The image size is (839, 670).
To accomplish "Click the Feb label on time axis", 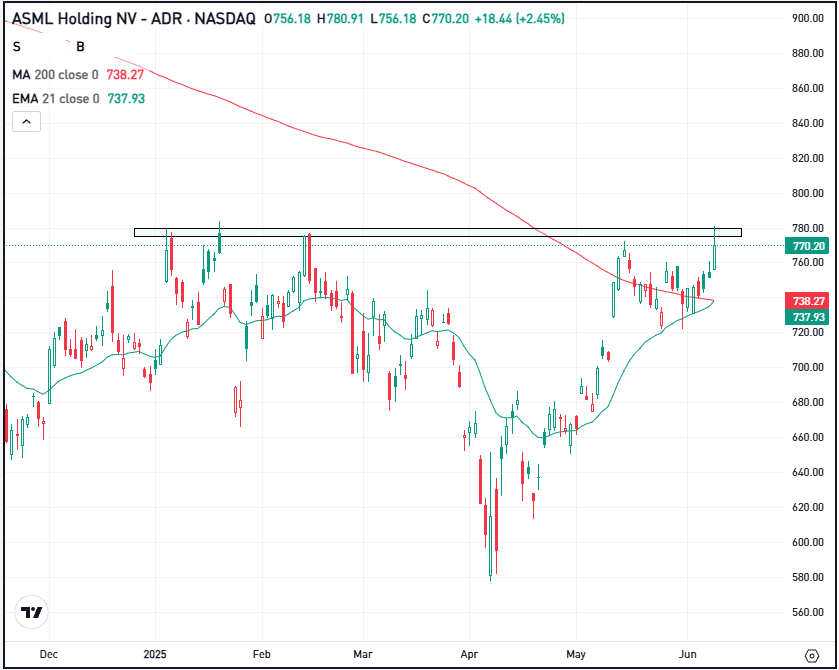I will (x=262, y=654).
